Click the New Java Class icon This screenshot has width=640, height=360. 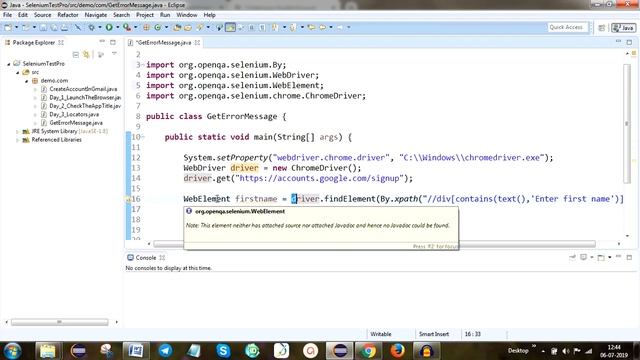click(x=158, y=27)
